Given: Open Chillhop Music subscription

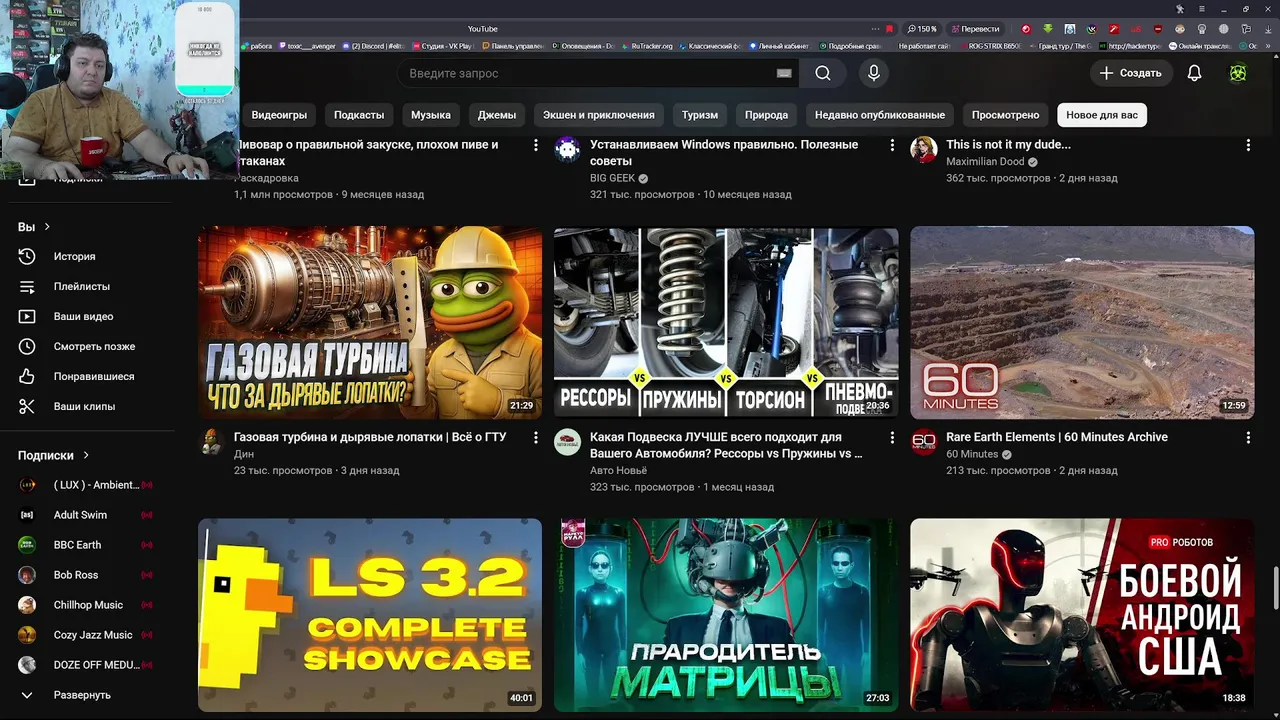Looking at the screenshot, I should [88, 605].
